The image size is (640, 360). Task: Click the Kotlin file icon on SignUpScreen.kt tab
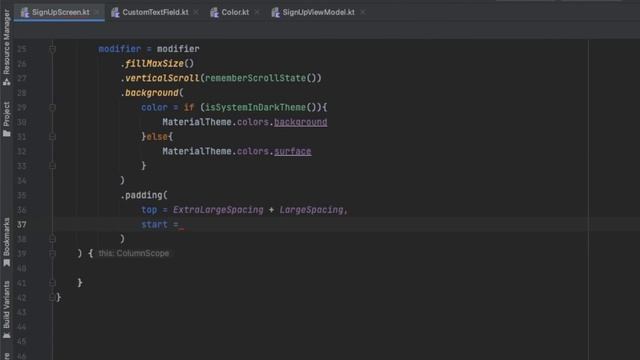25,13
